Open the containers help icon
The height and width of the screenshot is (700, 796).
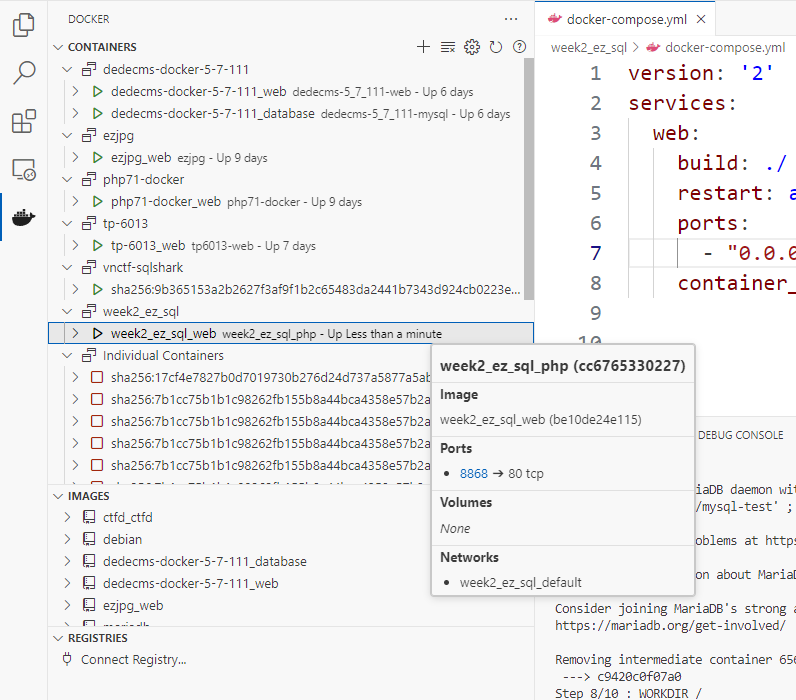click(x=519, y=47)
